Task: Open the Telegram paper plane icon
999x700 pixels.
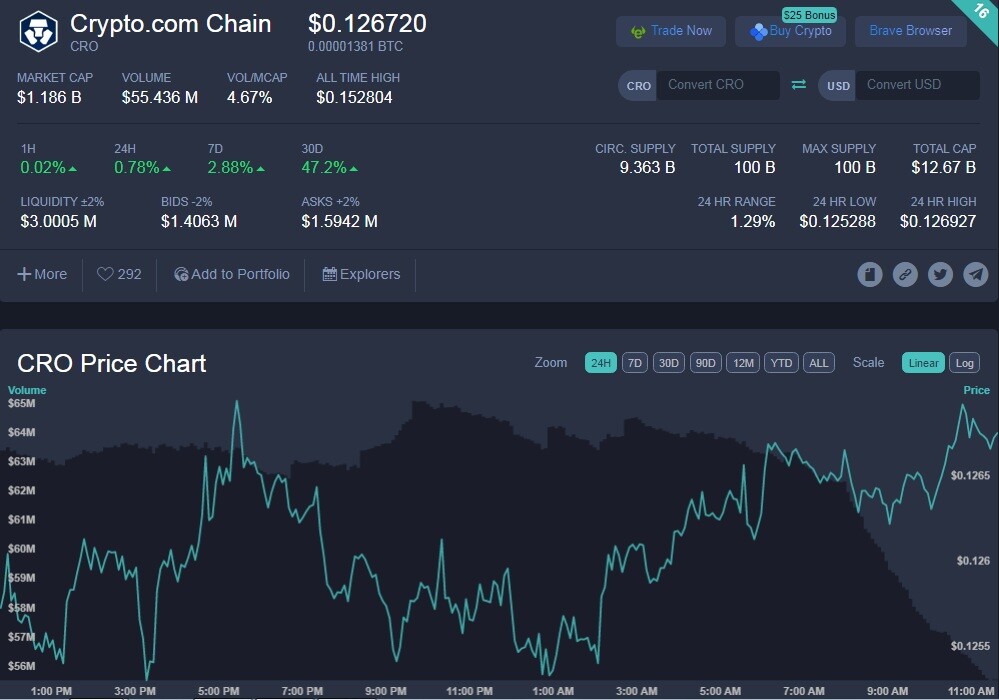Action: click(975, 275)
